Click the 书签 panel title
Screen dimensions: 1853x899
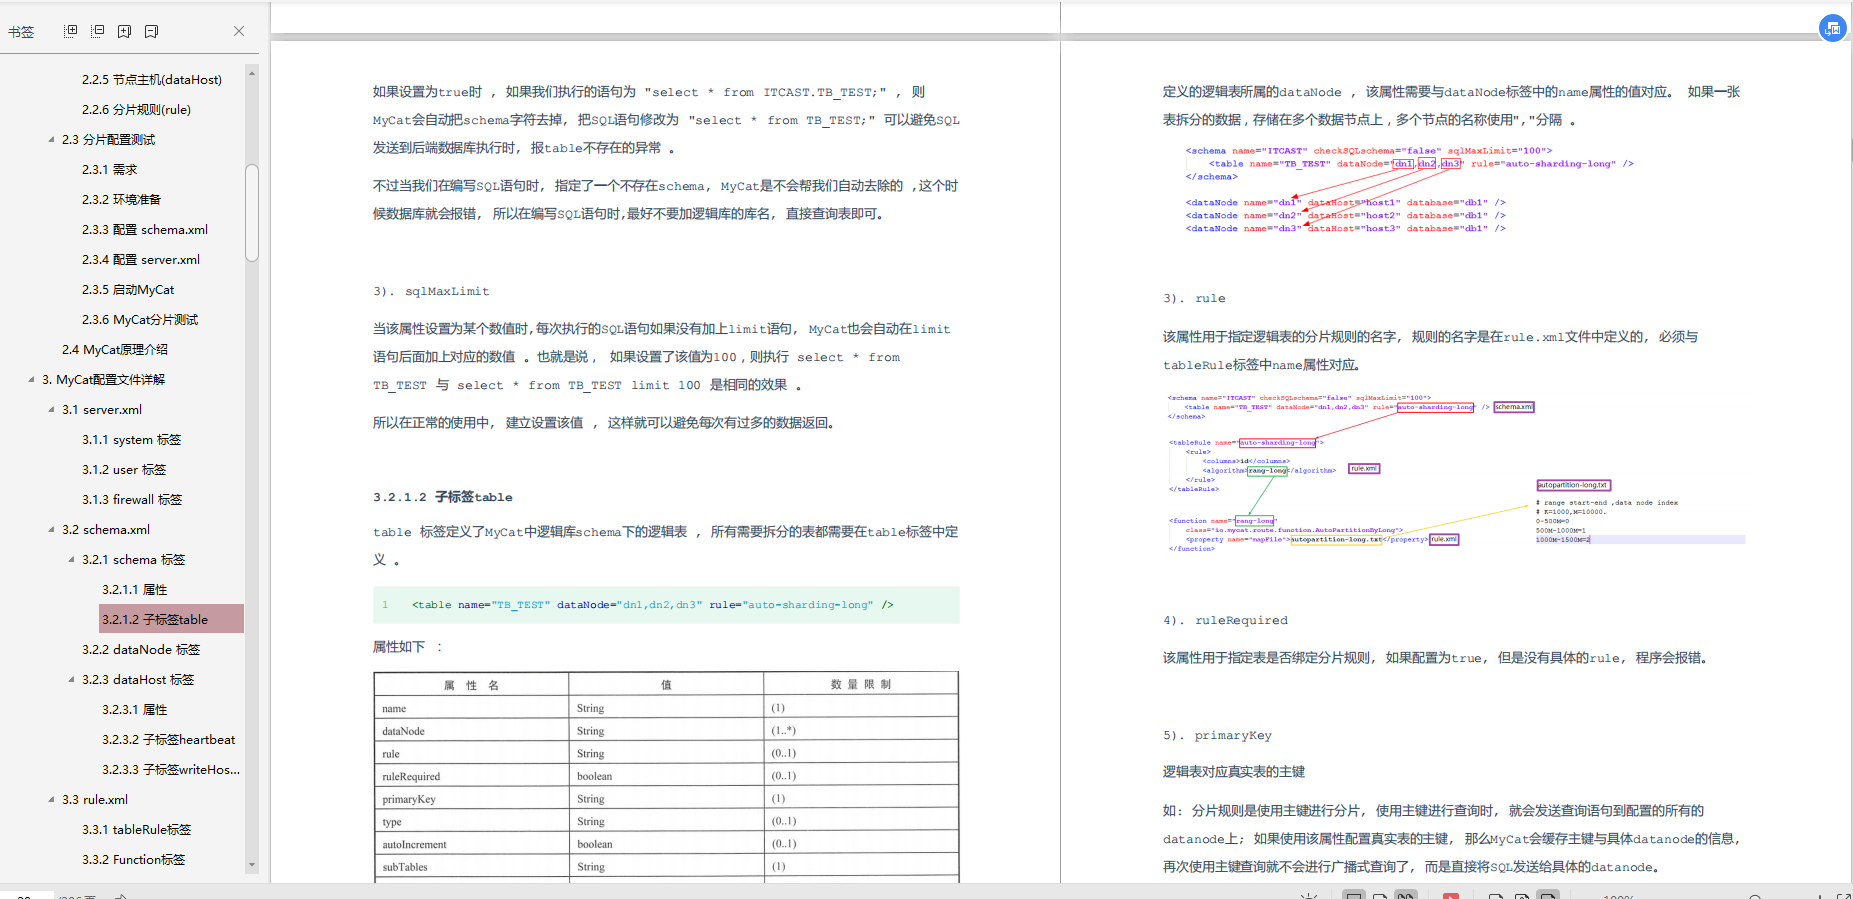(x=21, y=32)
